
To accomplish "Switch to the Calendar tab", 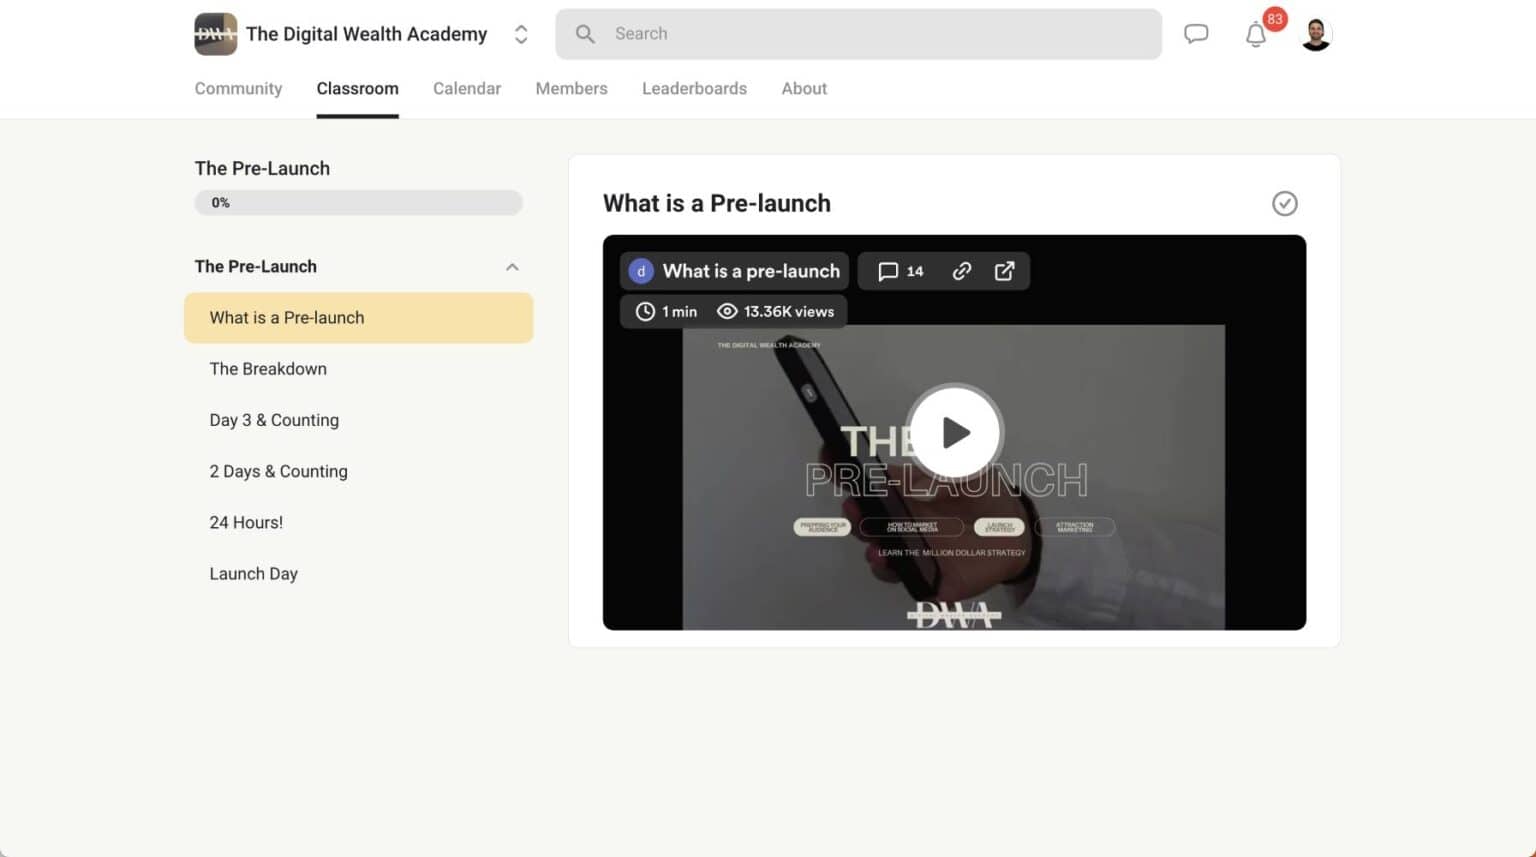I will point(467,88).
